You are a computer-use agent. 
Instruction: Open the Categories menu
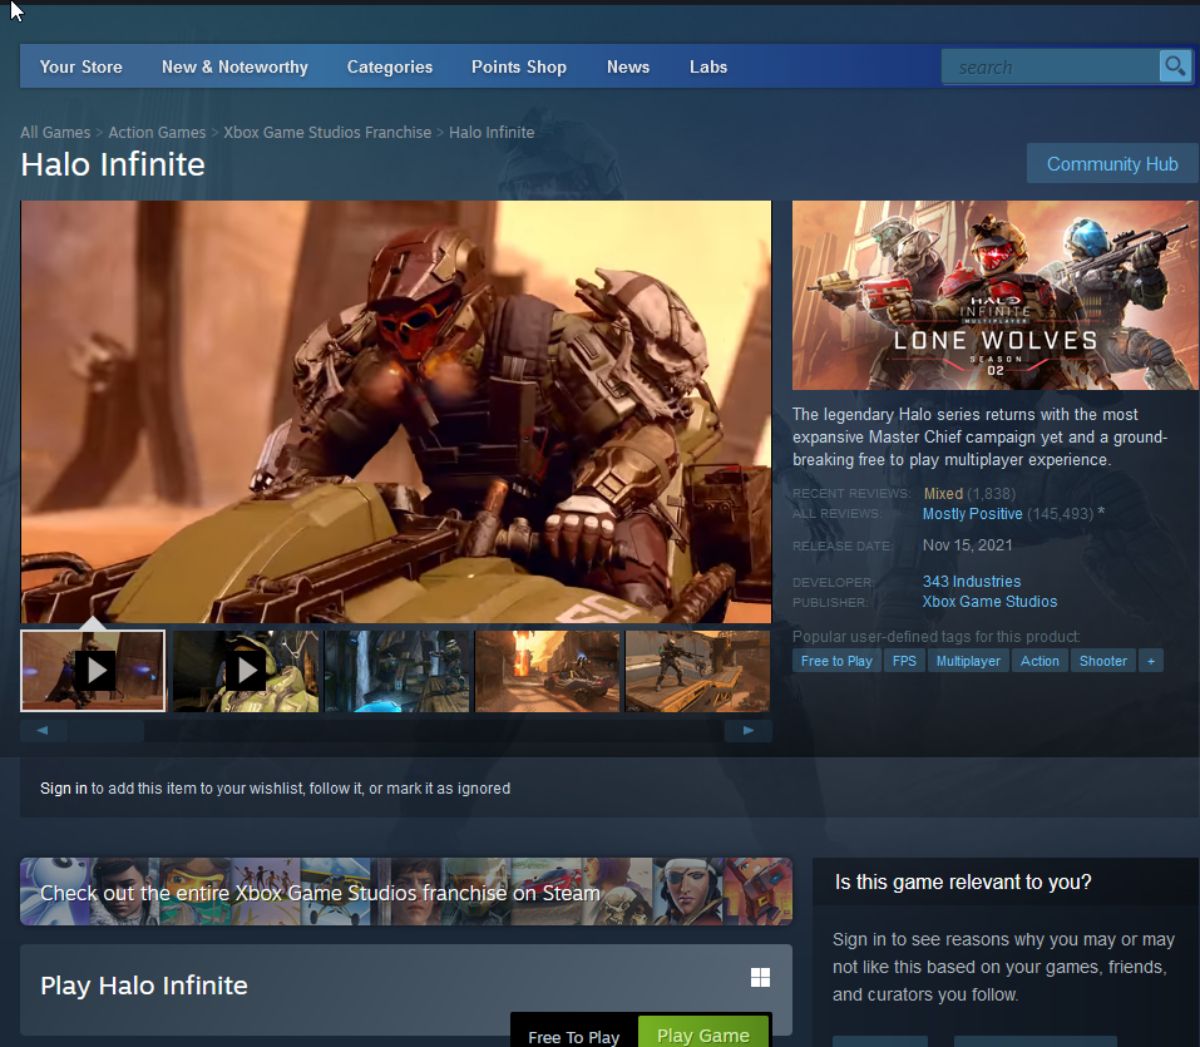point(389,67)
